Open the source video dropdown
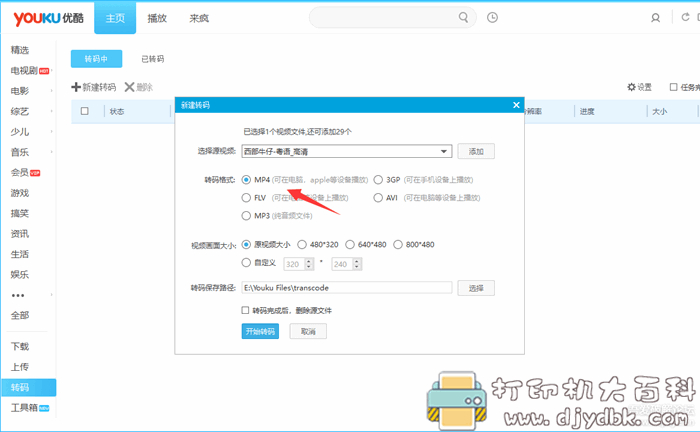 444,151
